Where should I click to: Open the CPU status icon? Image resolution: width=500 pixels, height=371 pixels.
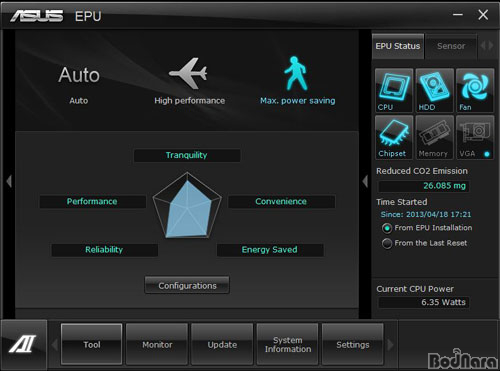point(394,90)
